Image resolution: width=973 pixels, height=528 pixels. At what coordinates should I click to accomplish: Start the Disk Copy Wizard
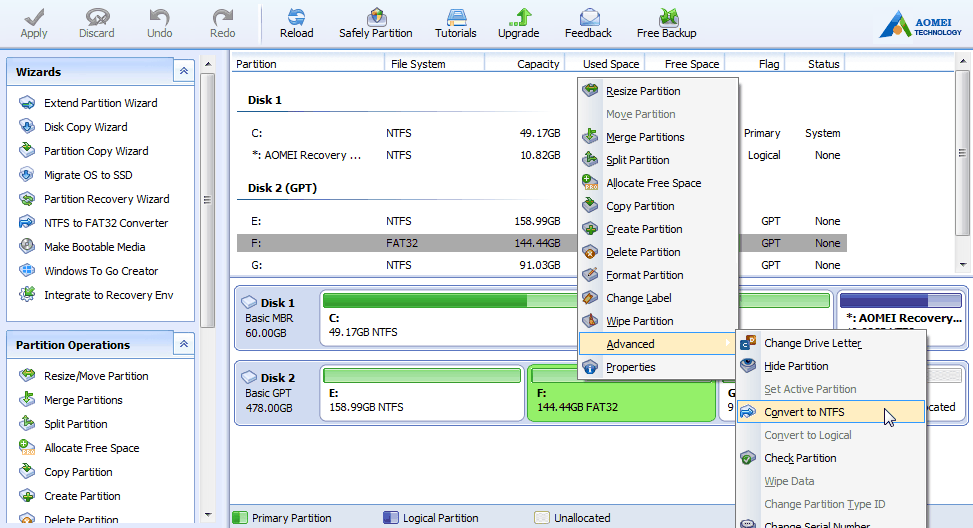[86, 127]
